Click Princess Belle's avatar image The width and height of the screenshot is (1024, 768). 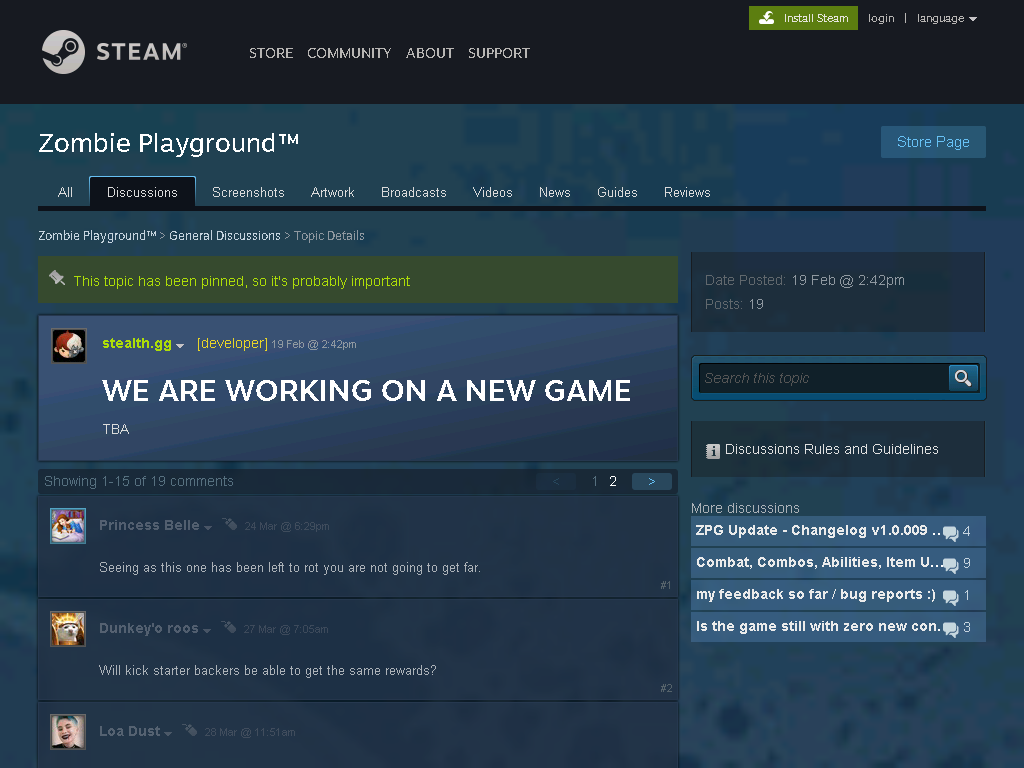tap(68, 526)
